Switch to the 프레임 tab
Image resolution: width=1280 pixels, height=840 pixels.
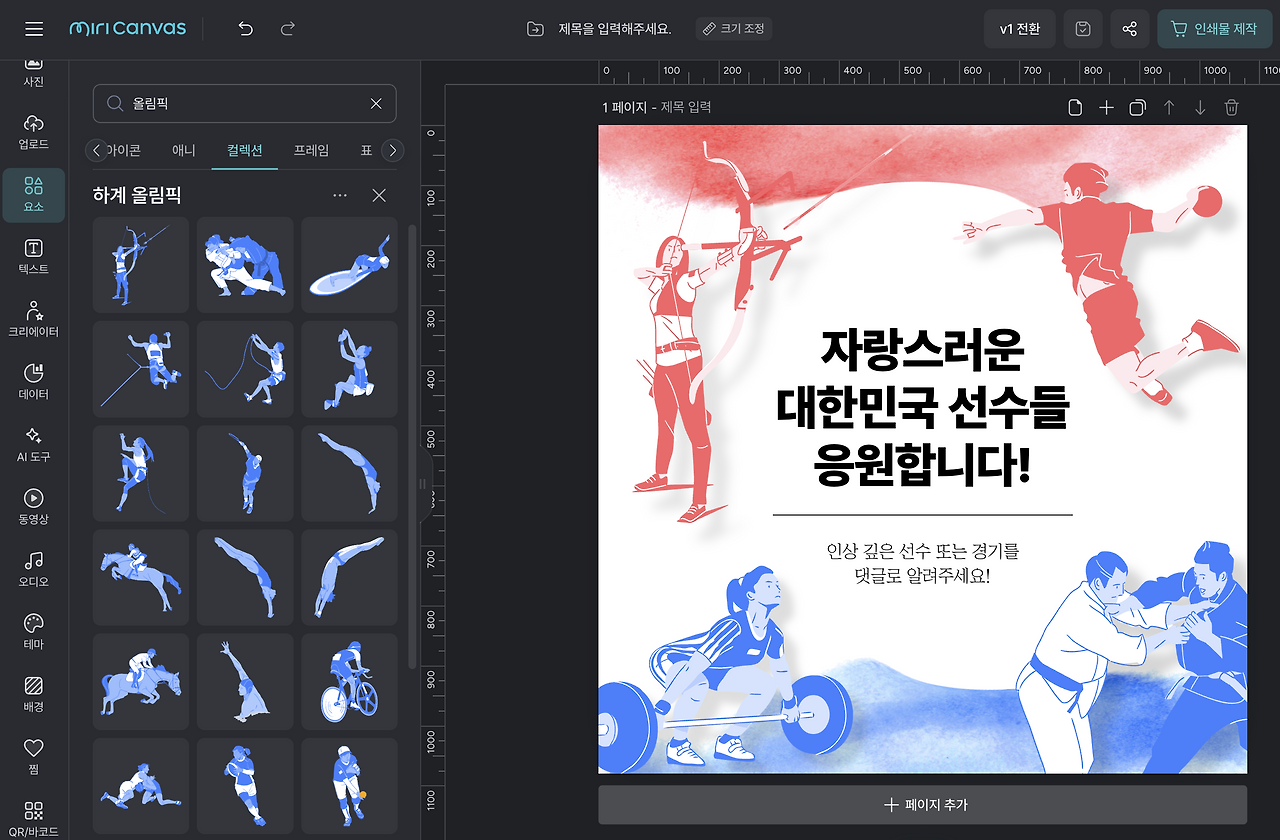(310, 150)
